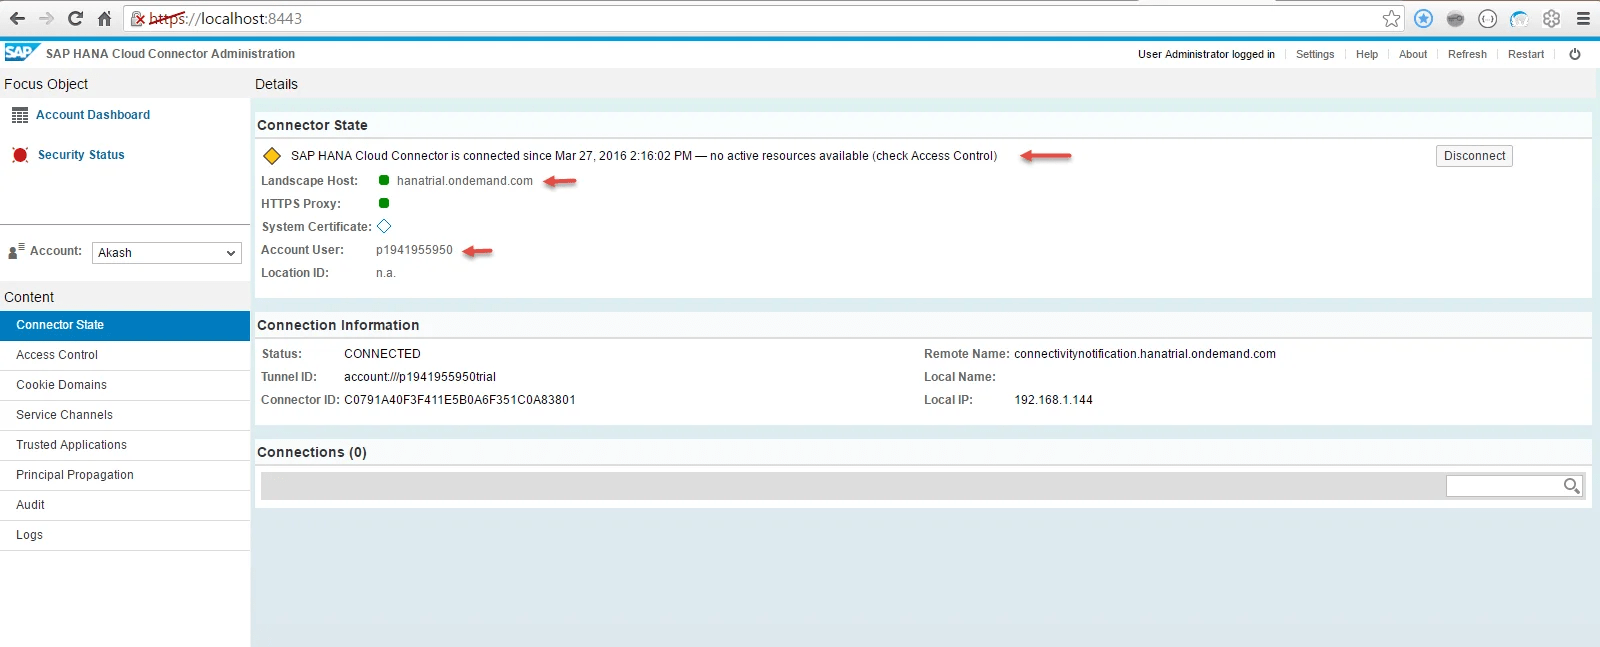Click the browser forward arrow
Screen dimensions: 1600x647
46,18
